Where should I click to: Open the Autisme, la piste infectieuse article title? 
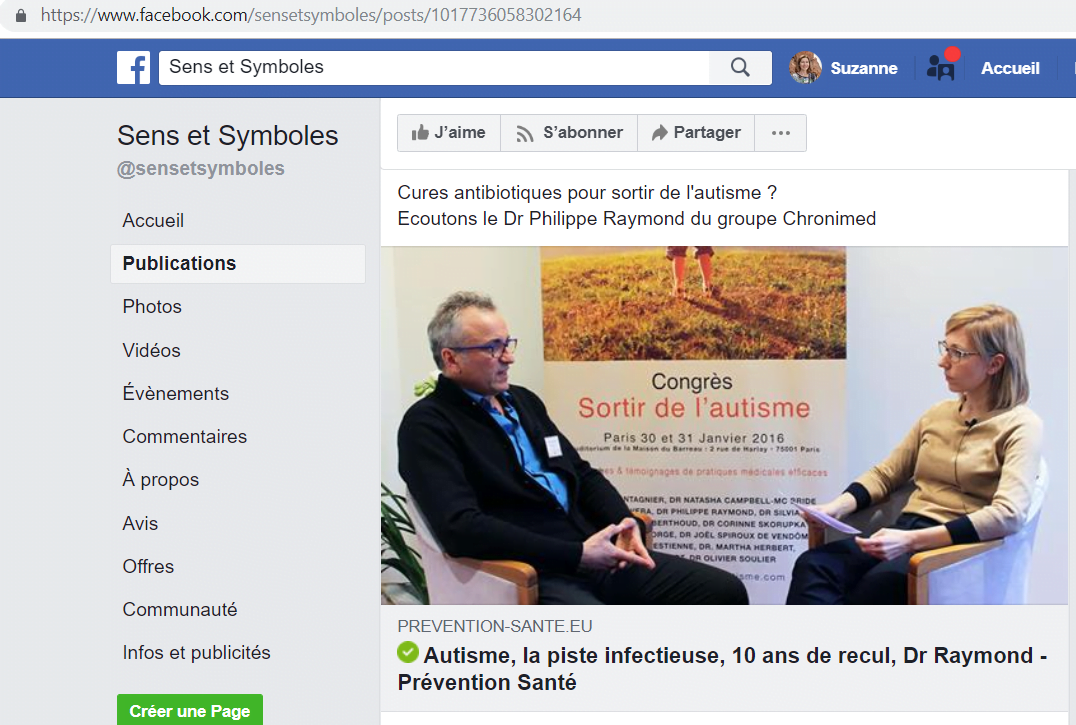[722, 669]
